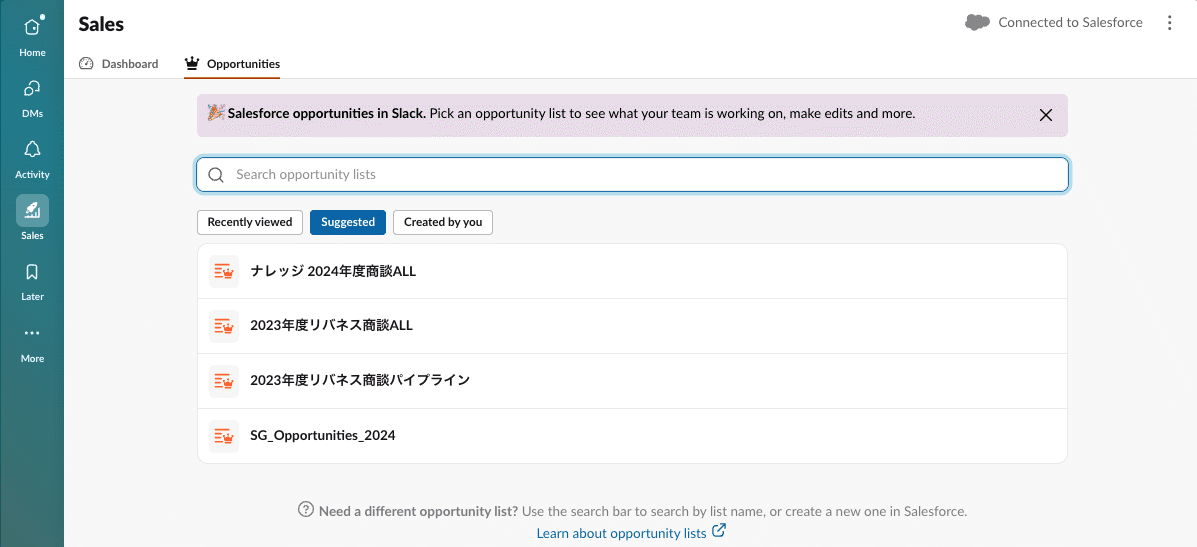Click list icon for ナレッジ 2024年度商談ALL
1197x547 pixels.
coord(224,271)
